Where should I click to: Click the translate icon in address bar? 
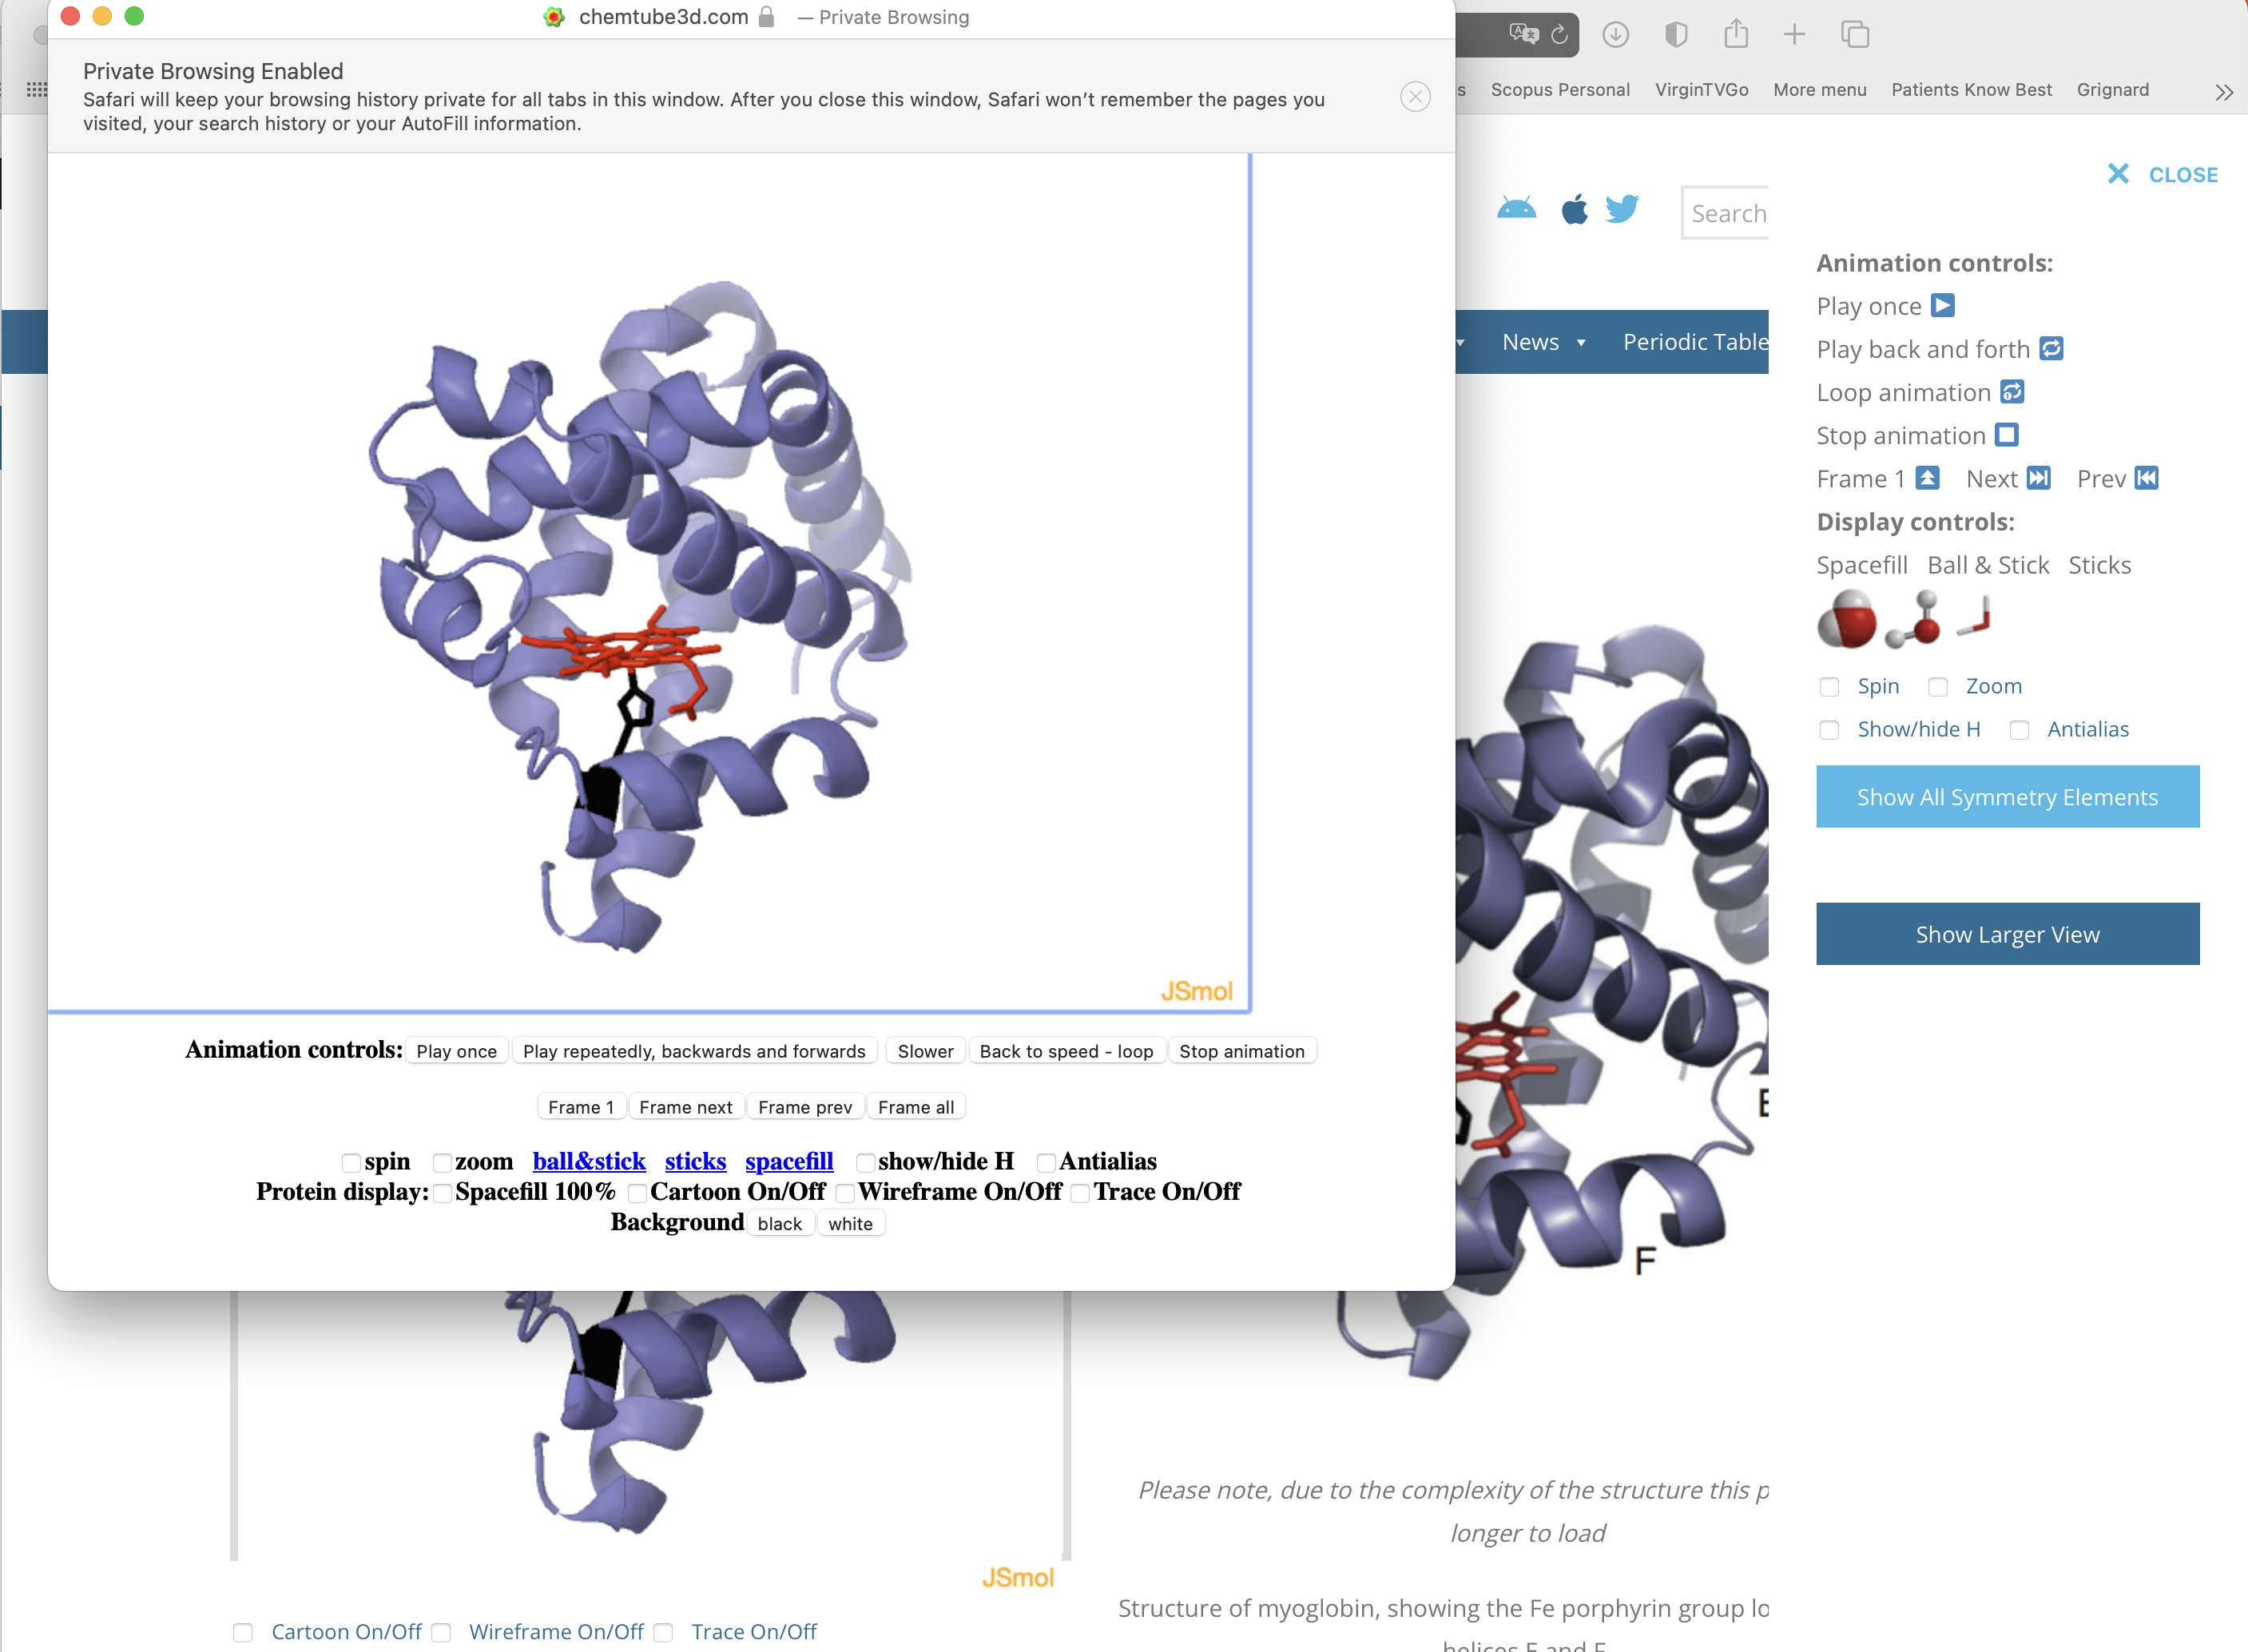[1523, 34]
